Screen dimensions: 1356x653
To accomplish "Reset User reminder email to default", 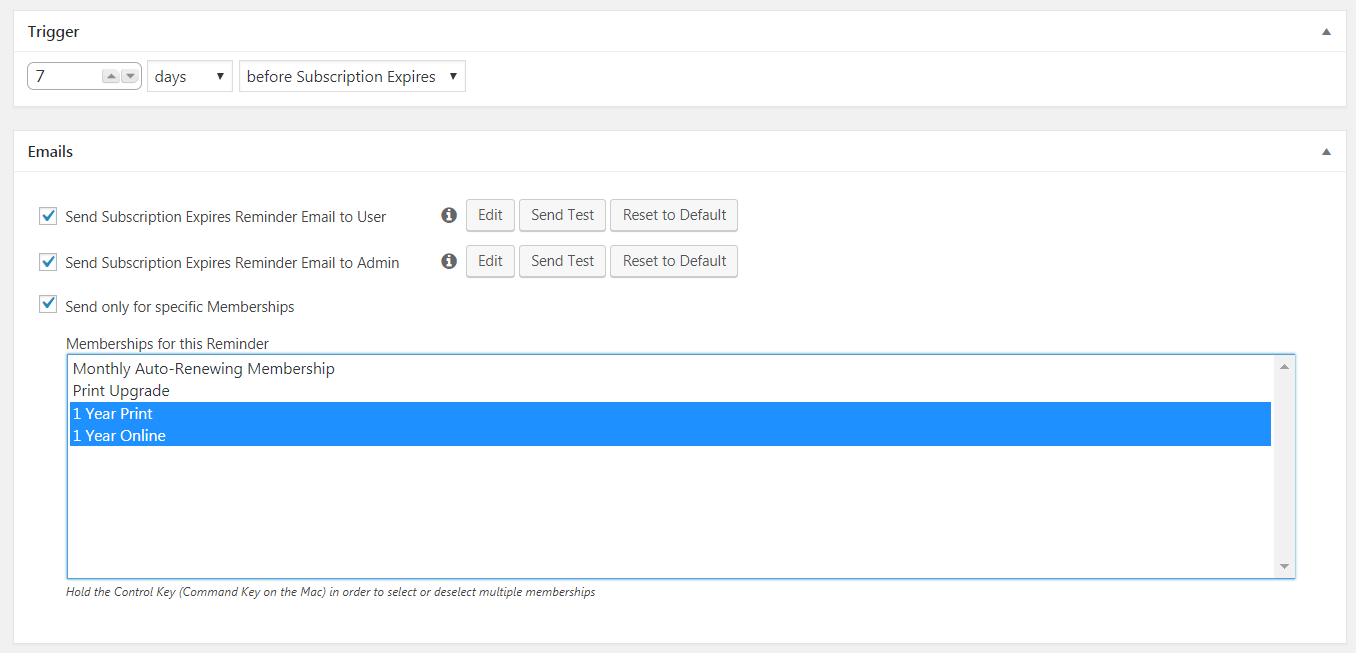I will click(x=674, y=215).
